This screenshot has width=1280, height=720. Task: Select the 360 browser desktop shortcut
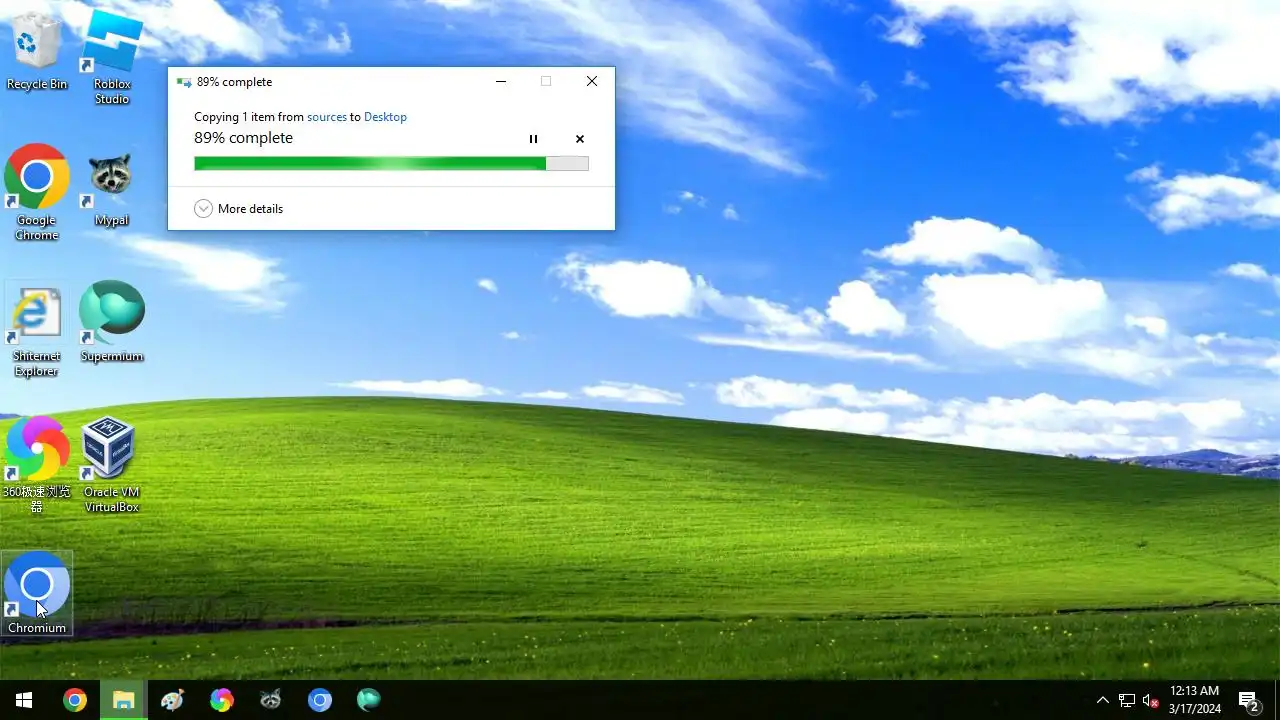(37, 465)
